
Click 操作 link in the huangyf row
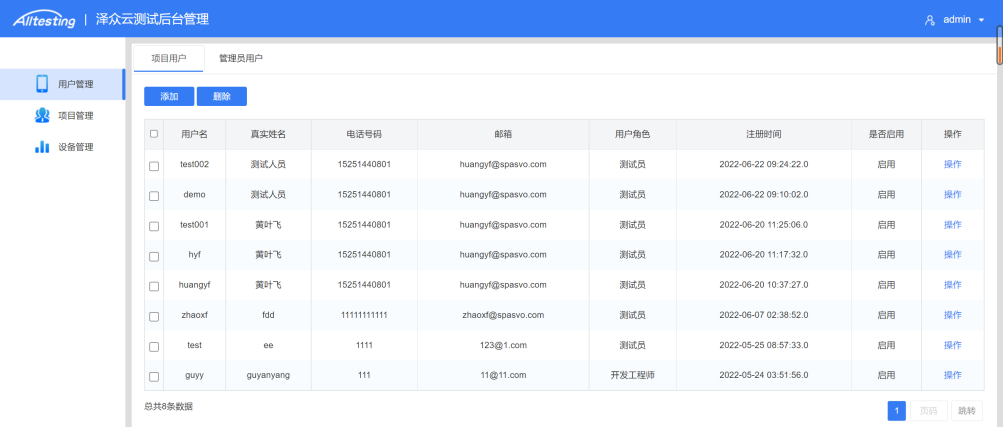click(x=952, y=285)
